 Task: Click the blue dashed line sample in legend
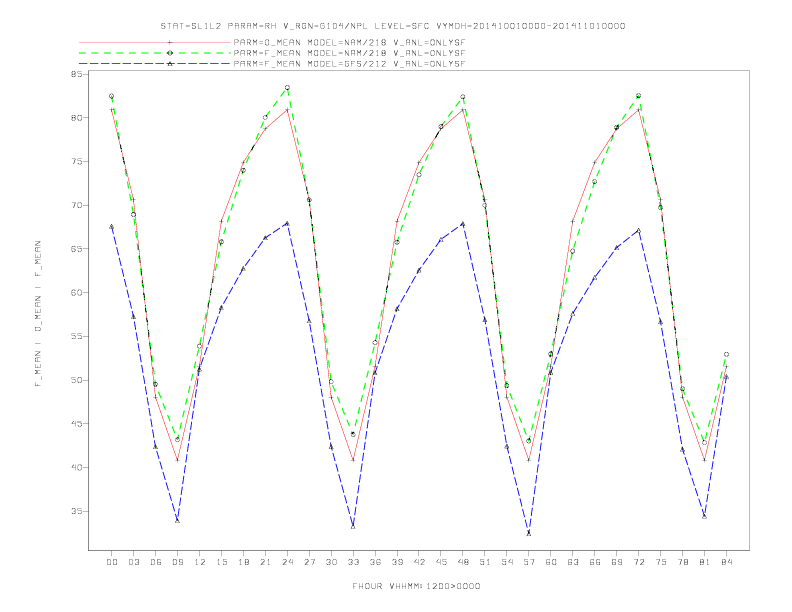[155, 64]
